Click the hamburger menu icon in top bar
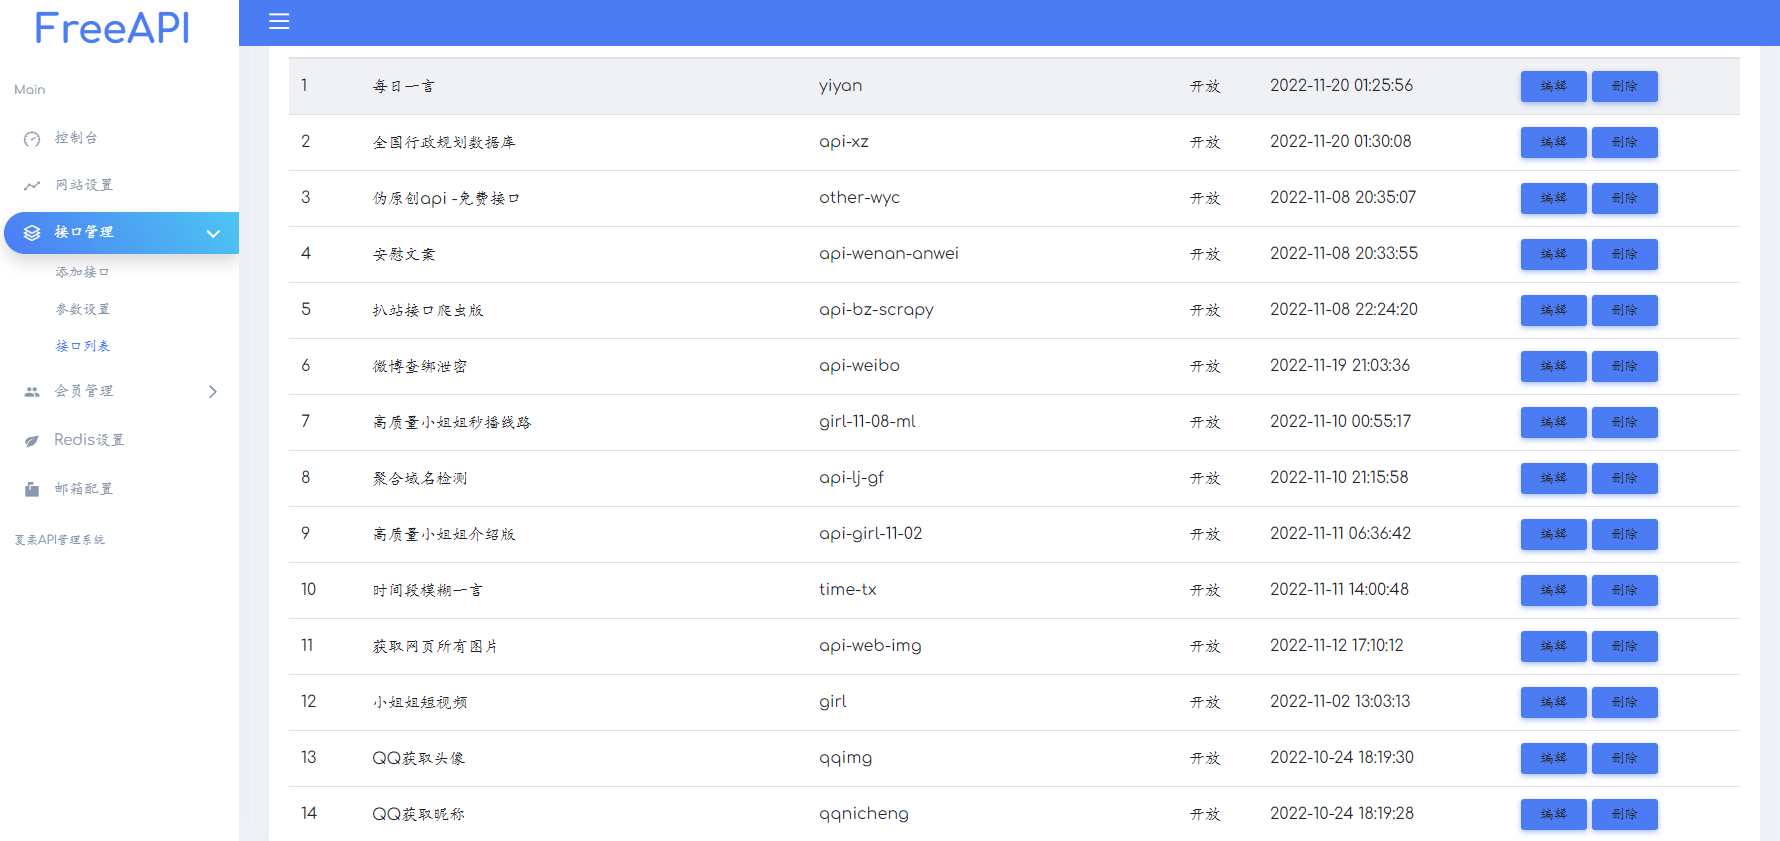Screen dimensions: 1780x841 pyautogui.click(x=279, y=21)
